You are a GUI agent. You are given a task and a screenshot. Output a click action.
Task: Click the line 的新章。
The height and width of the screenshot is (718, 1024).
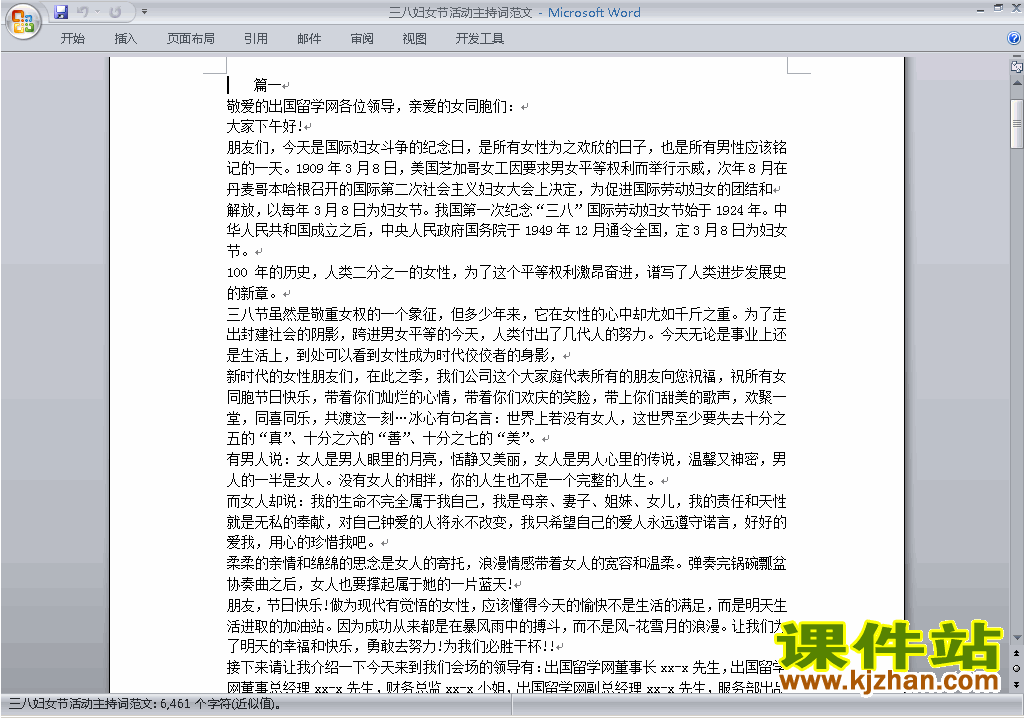(253, 293)
